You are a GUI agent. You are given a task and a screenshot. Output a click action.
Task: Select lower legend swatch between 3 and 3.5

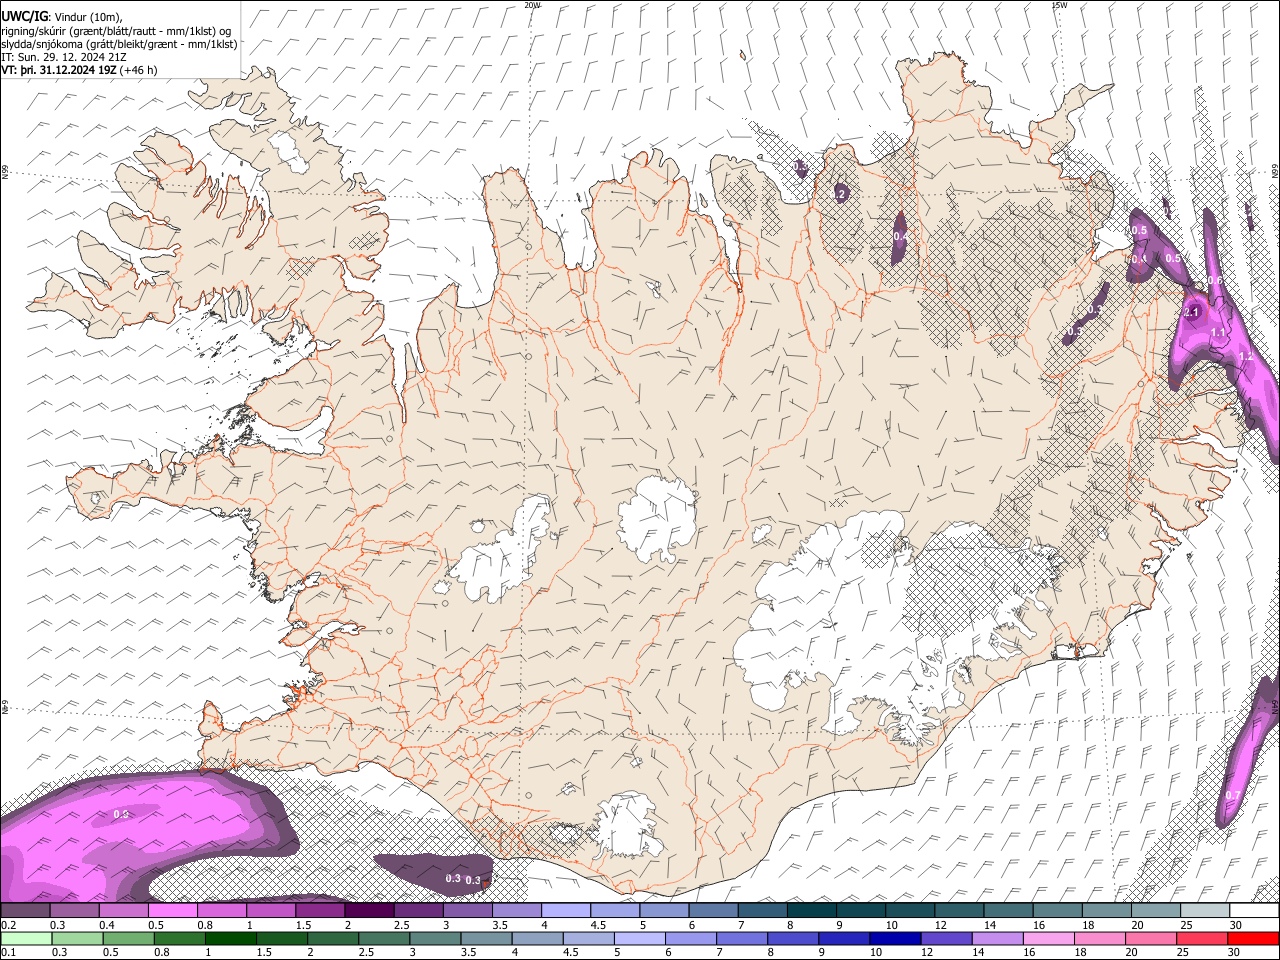tap(434, 938)
